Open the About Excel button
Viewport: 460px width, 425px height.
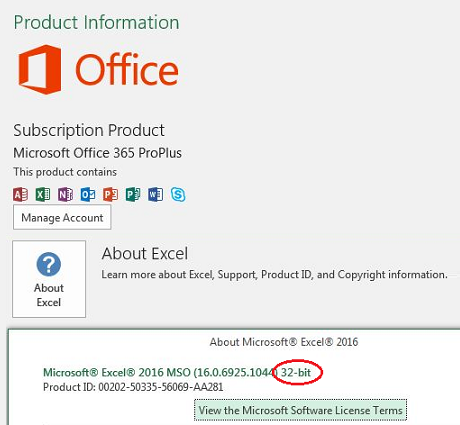pyautogui.click(x=49, y=279)
